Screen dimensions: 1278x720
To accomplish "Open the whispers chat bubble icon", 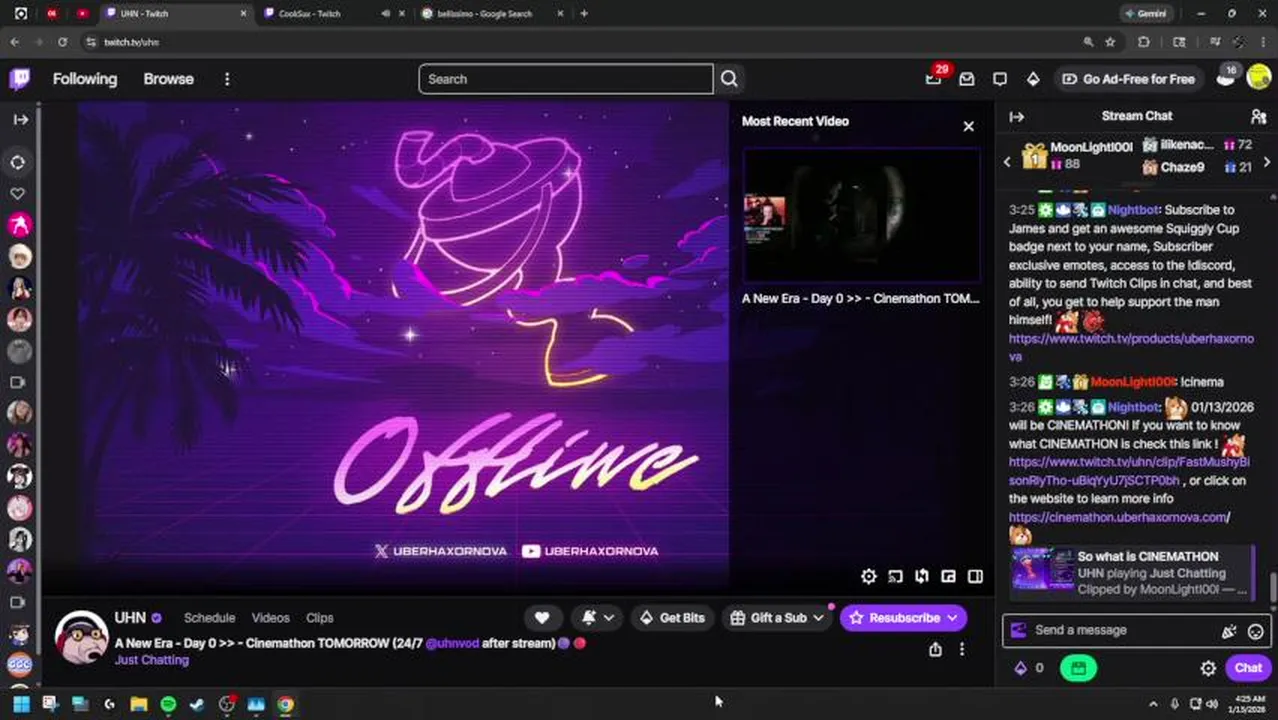I will click(x=1000, y=79).
